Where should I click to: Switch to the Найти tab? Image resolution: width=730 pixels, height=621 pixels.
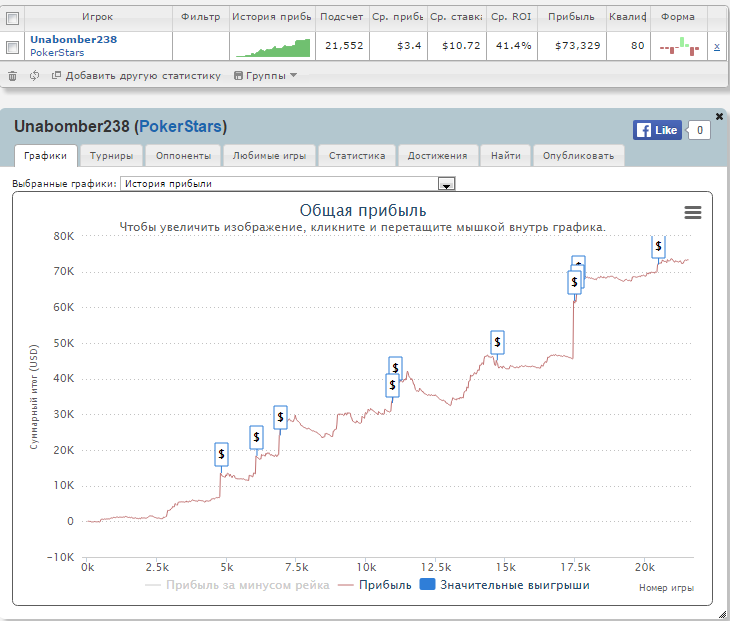[x=506, y=155]
